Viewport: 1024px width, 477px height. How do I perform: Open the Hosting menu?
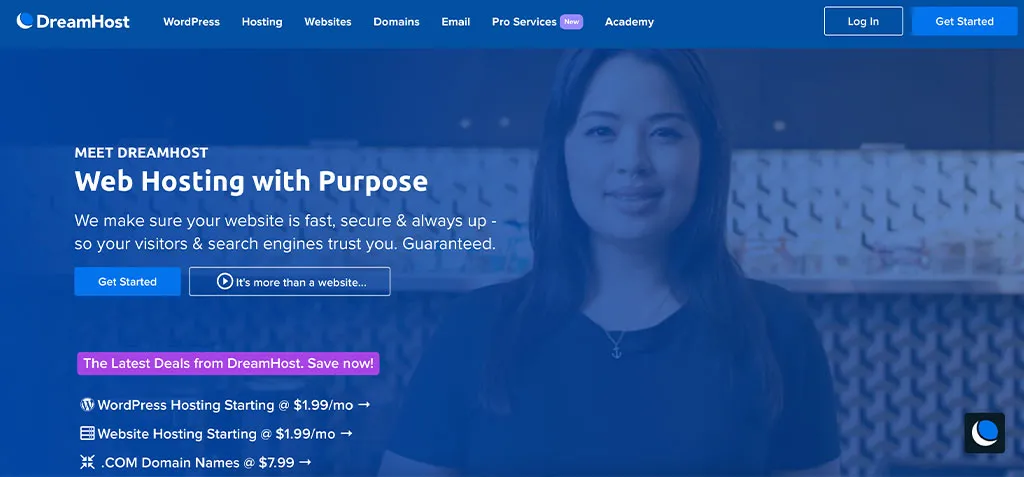(x=262, y=22)
